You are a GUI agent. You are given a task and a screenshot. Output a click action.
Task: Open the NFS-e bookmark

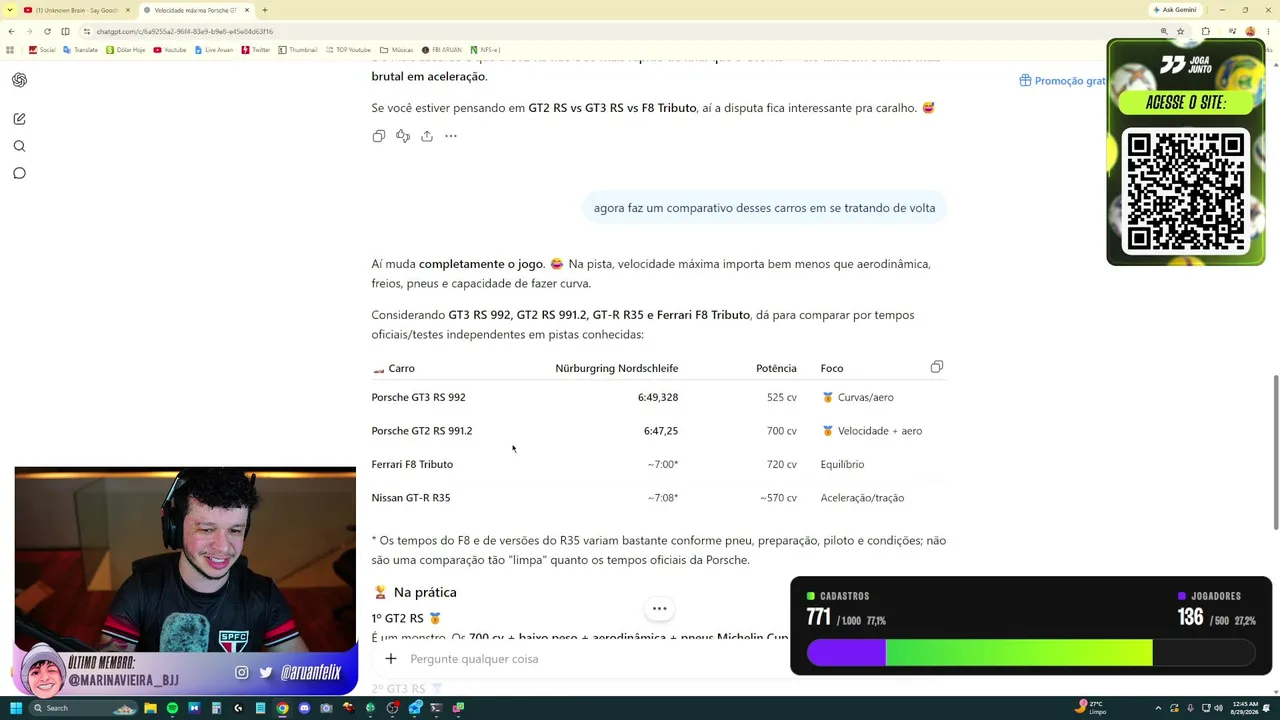(486, 49)
